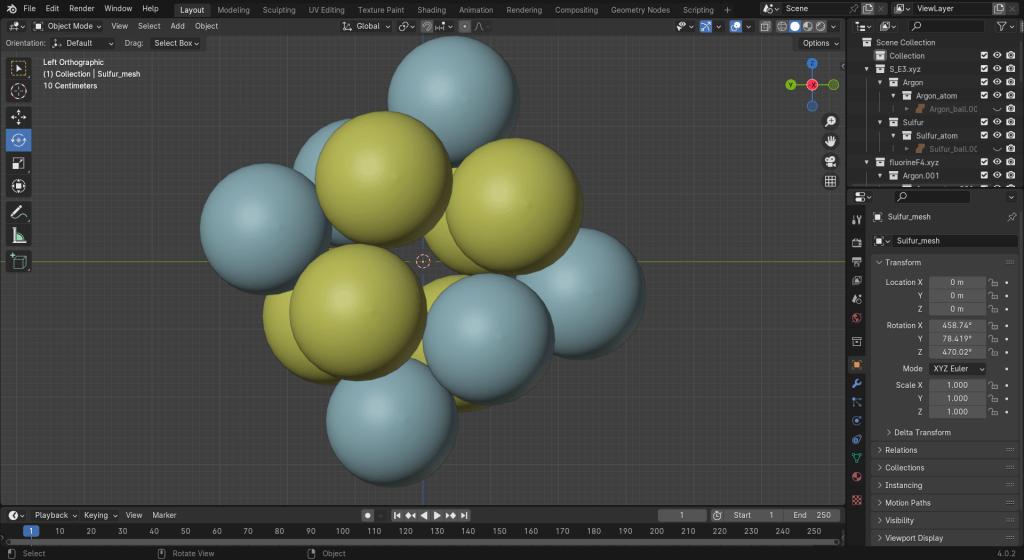Select the Move tool in toolbar

tap(19, 117)
